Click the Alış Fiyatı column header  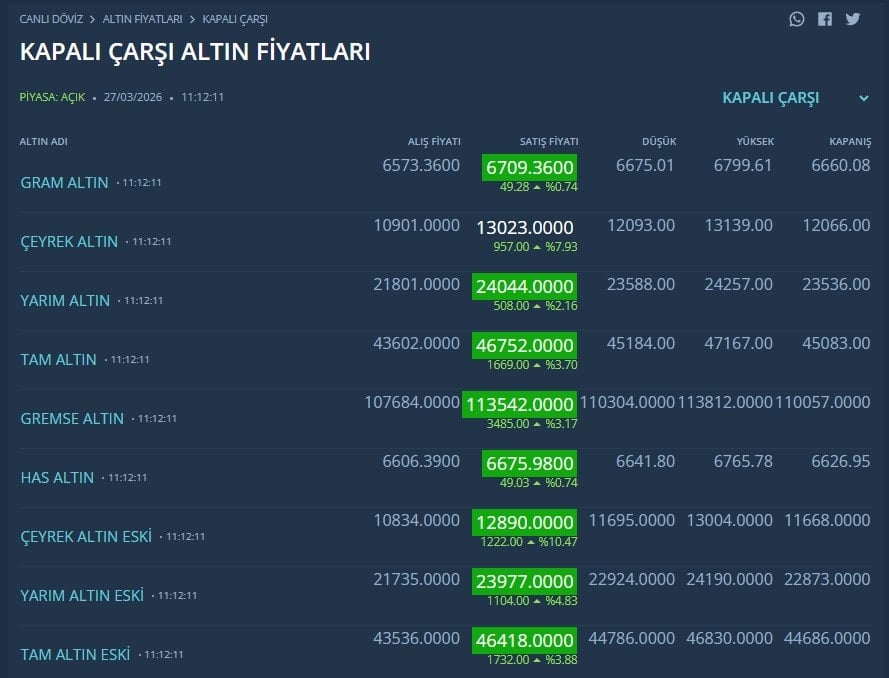pos(434,142)
